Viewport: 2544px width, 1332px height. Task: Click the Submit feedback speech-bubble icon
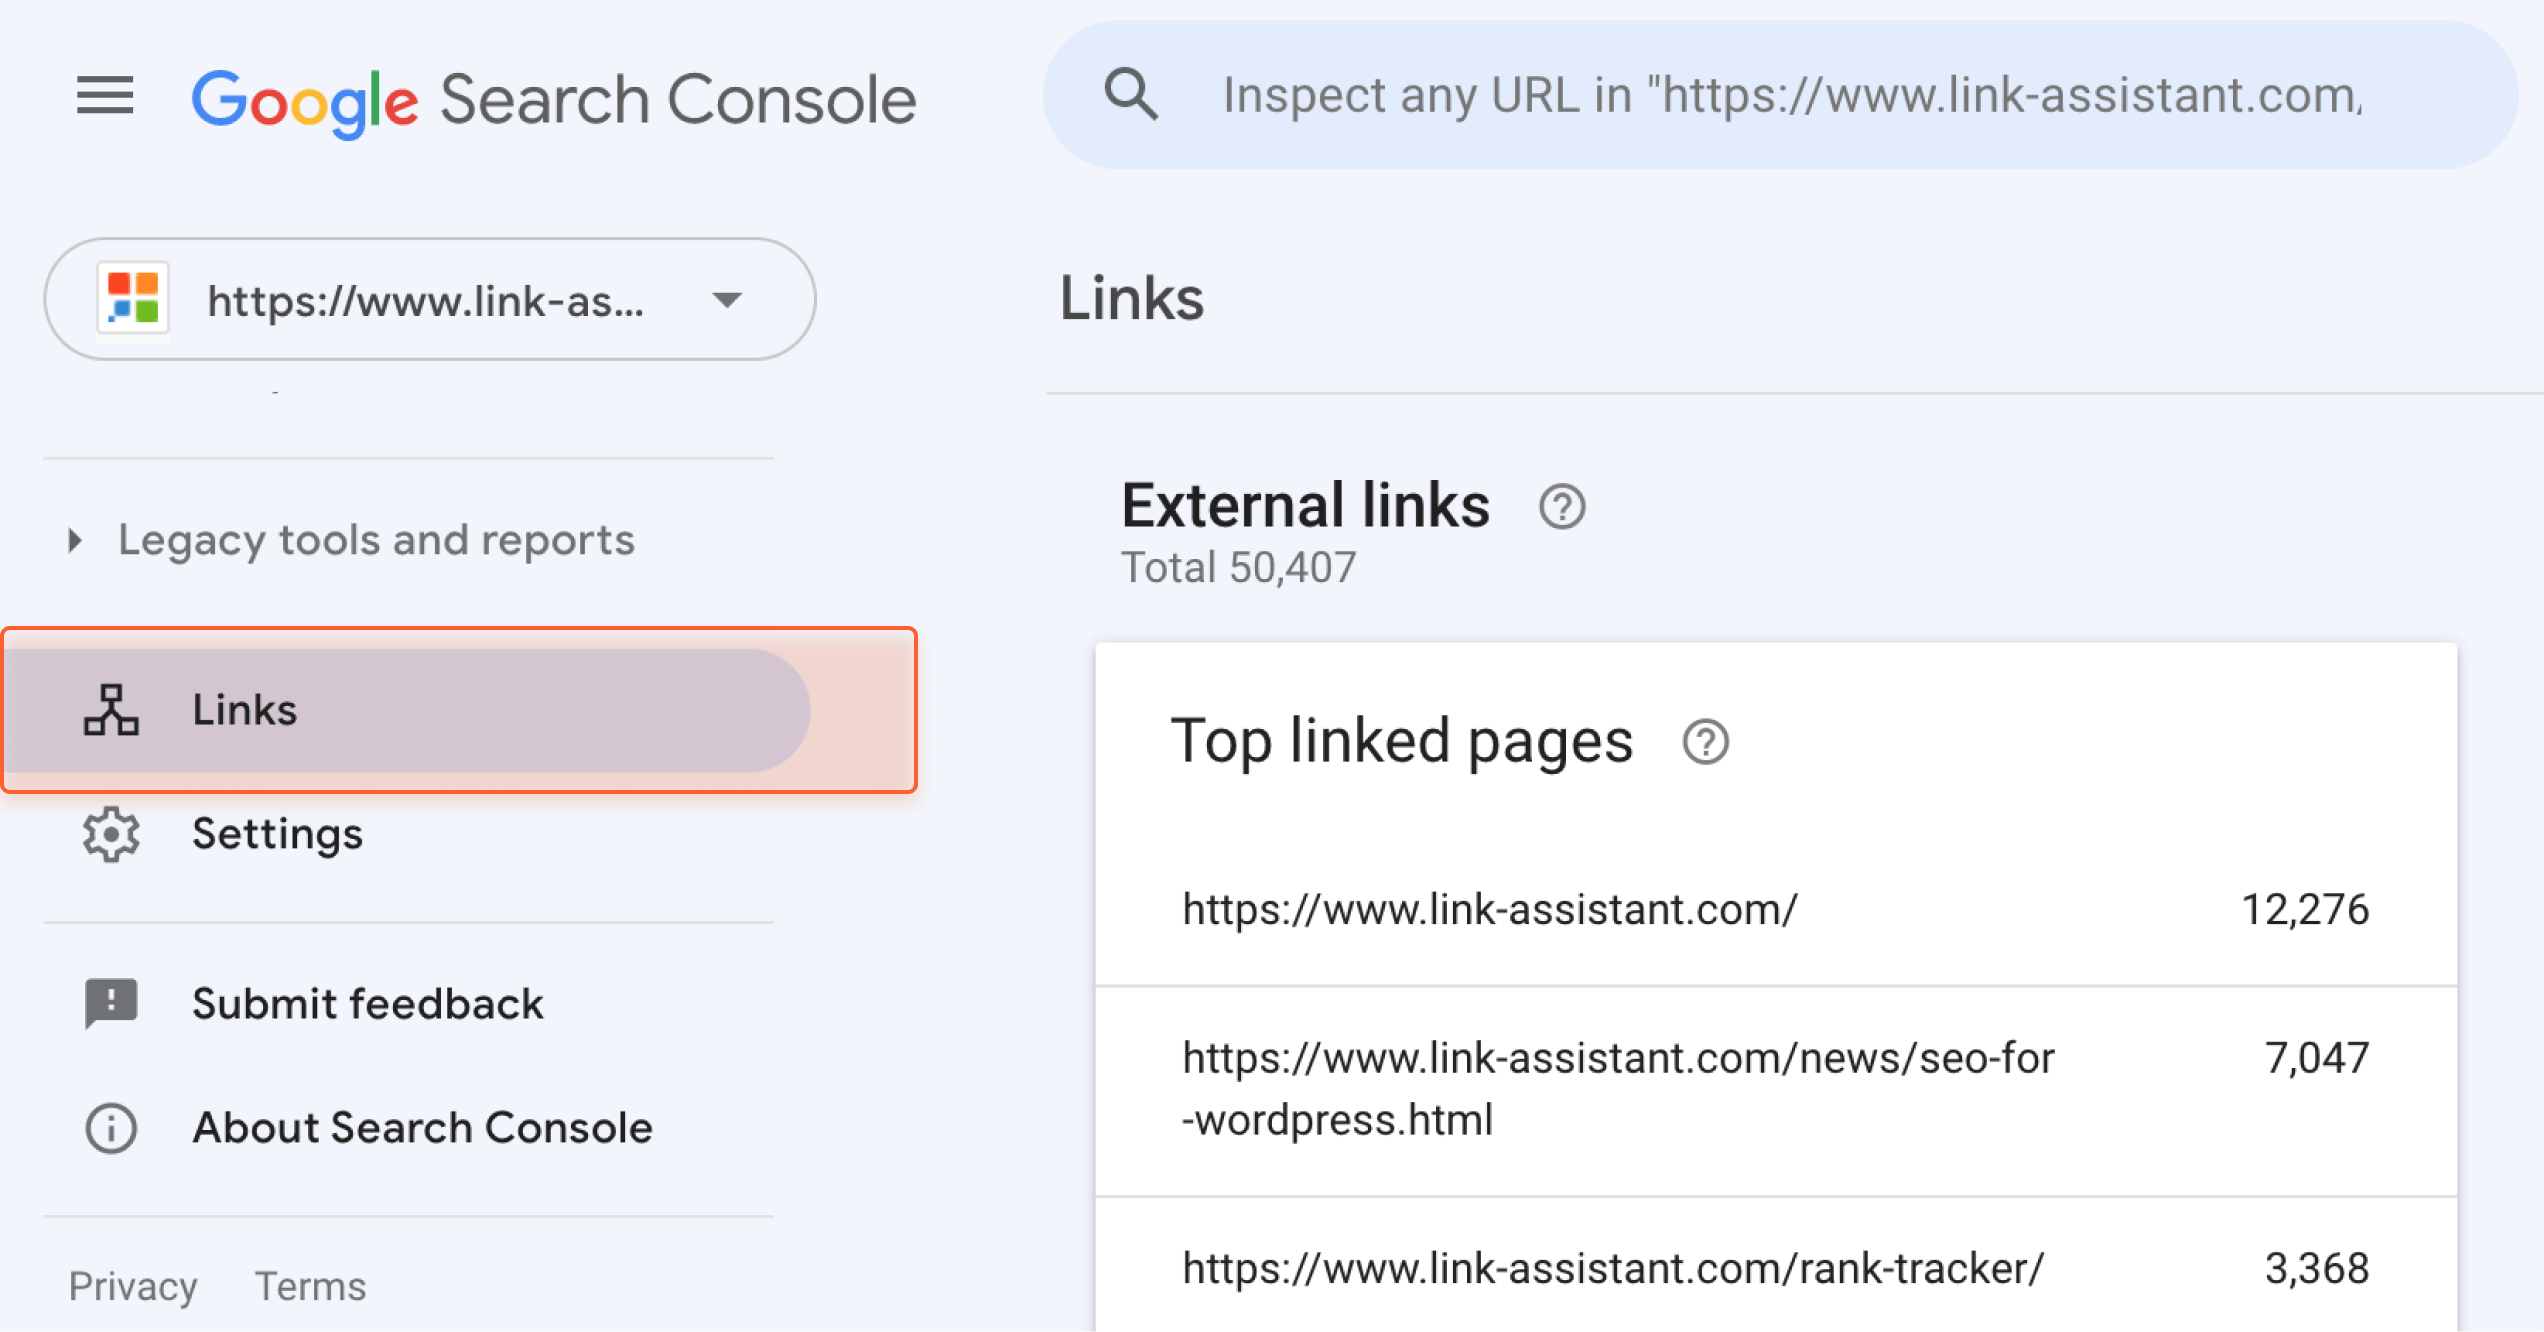coord(111,1003)
